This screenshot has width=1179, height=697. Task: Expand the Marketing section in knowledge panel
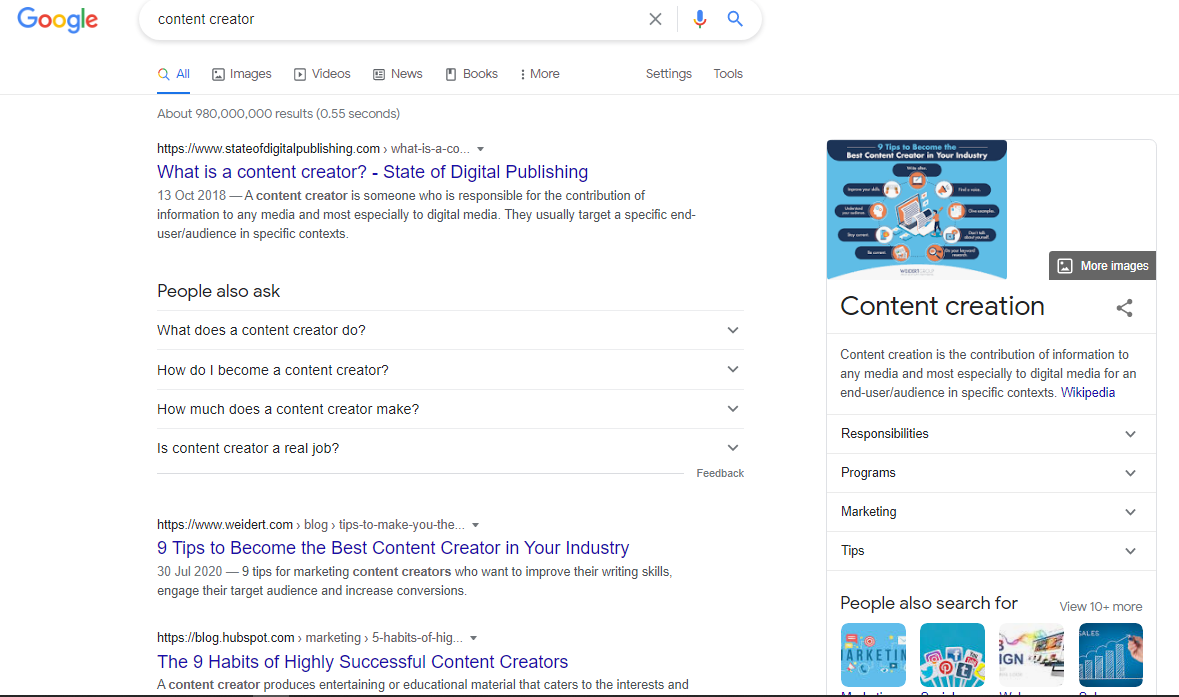991,512
